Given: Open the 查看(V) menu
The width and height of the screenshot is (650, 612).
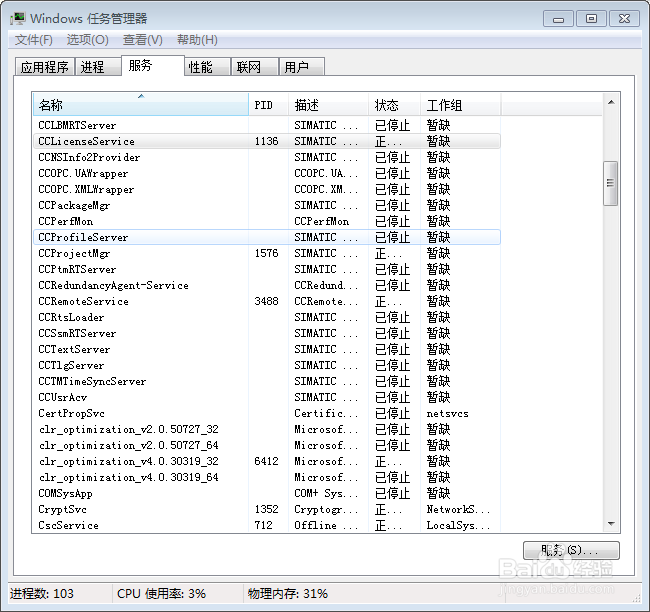Looking at the screenshot, I should 143,40.
